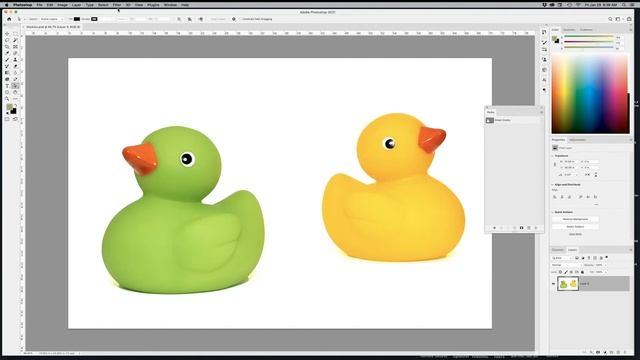Select the Clone Stamp tool
Screen dimensions: 640x360
click(x=15, y=60)
